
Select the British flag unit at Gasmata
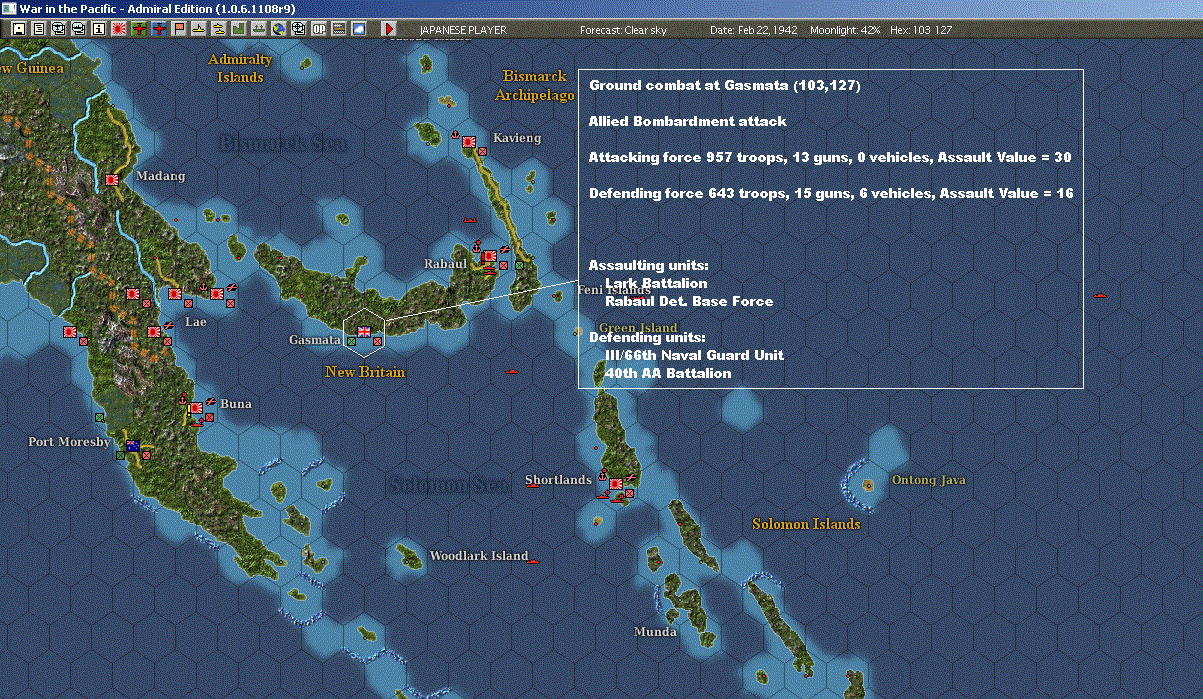(x=364, y=330)
